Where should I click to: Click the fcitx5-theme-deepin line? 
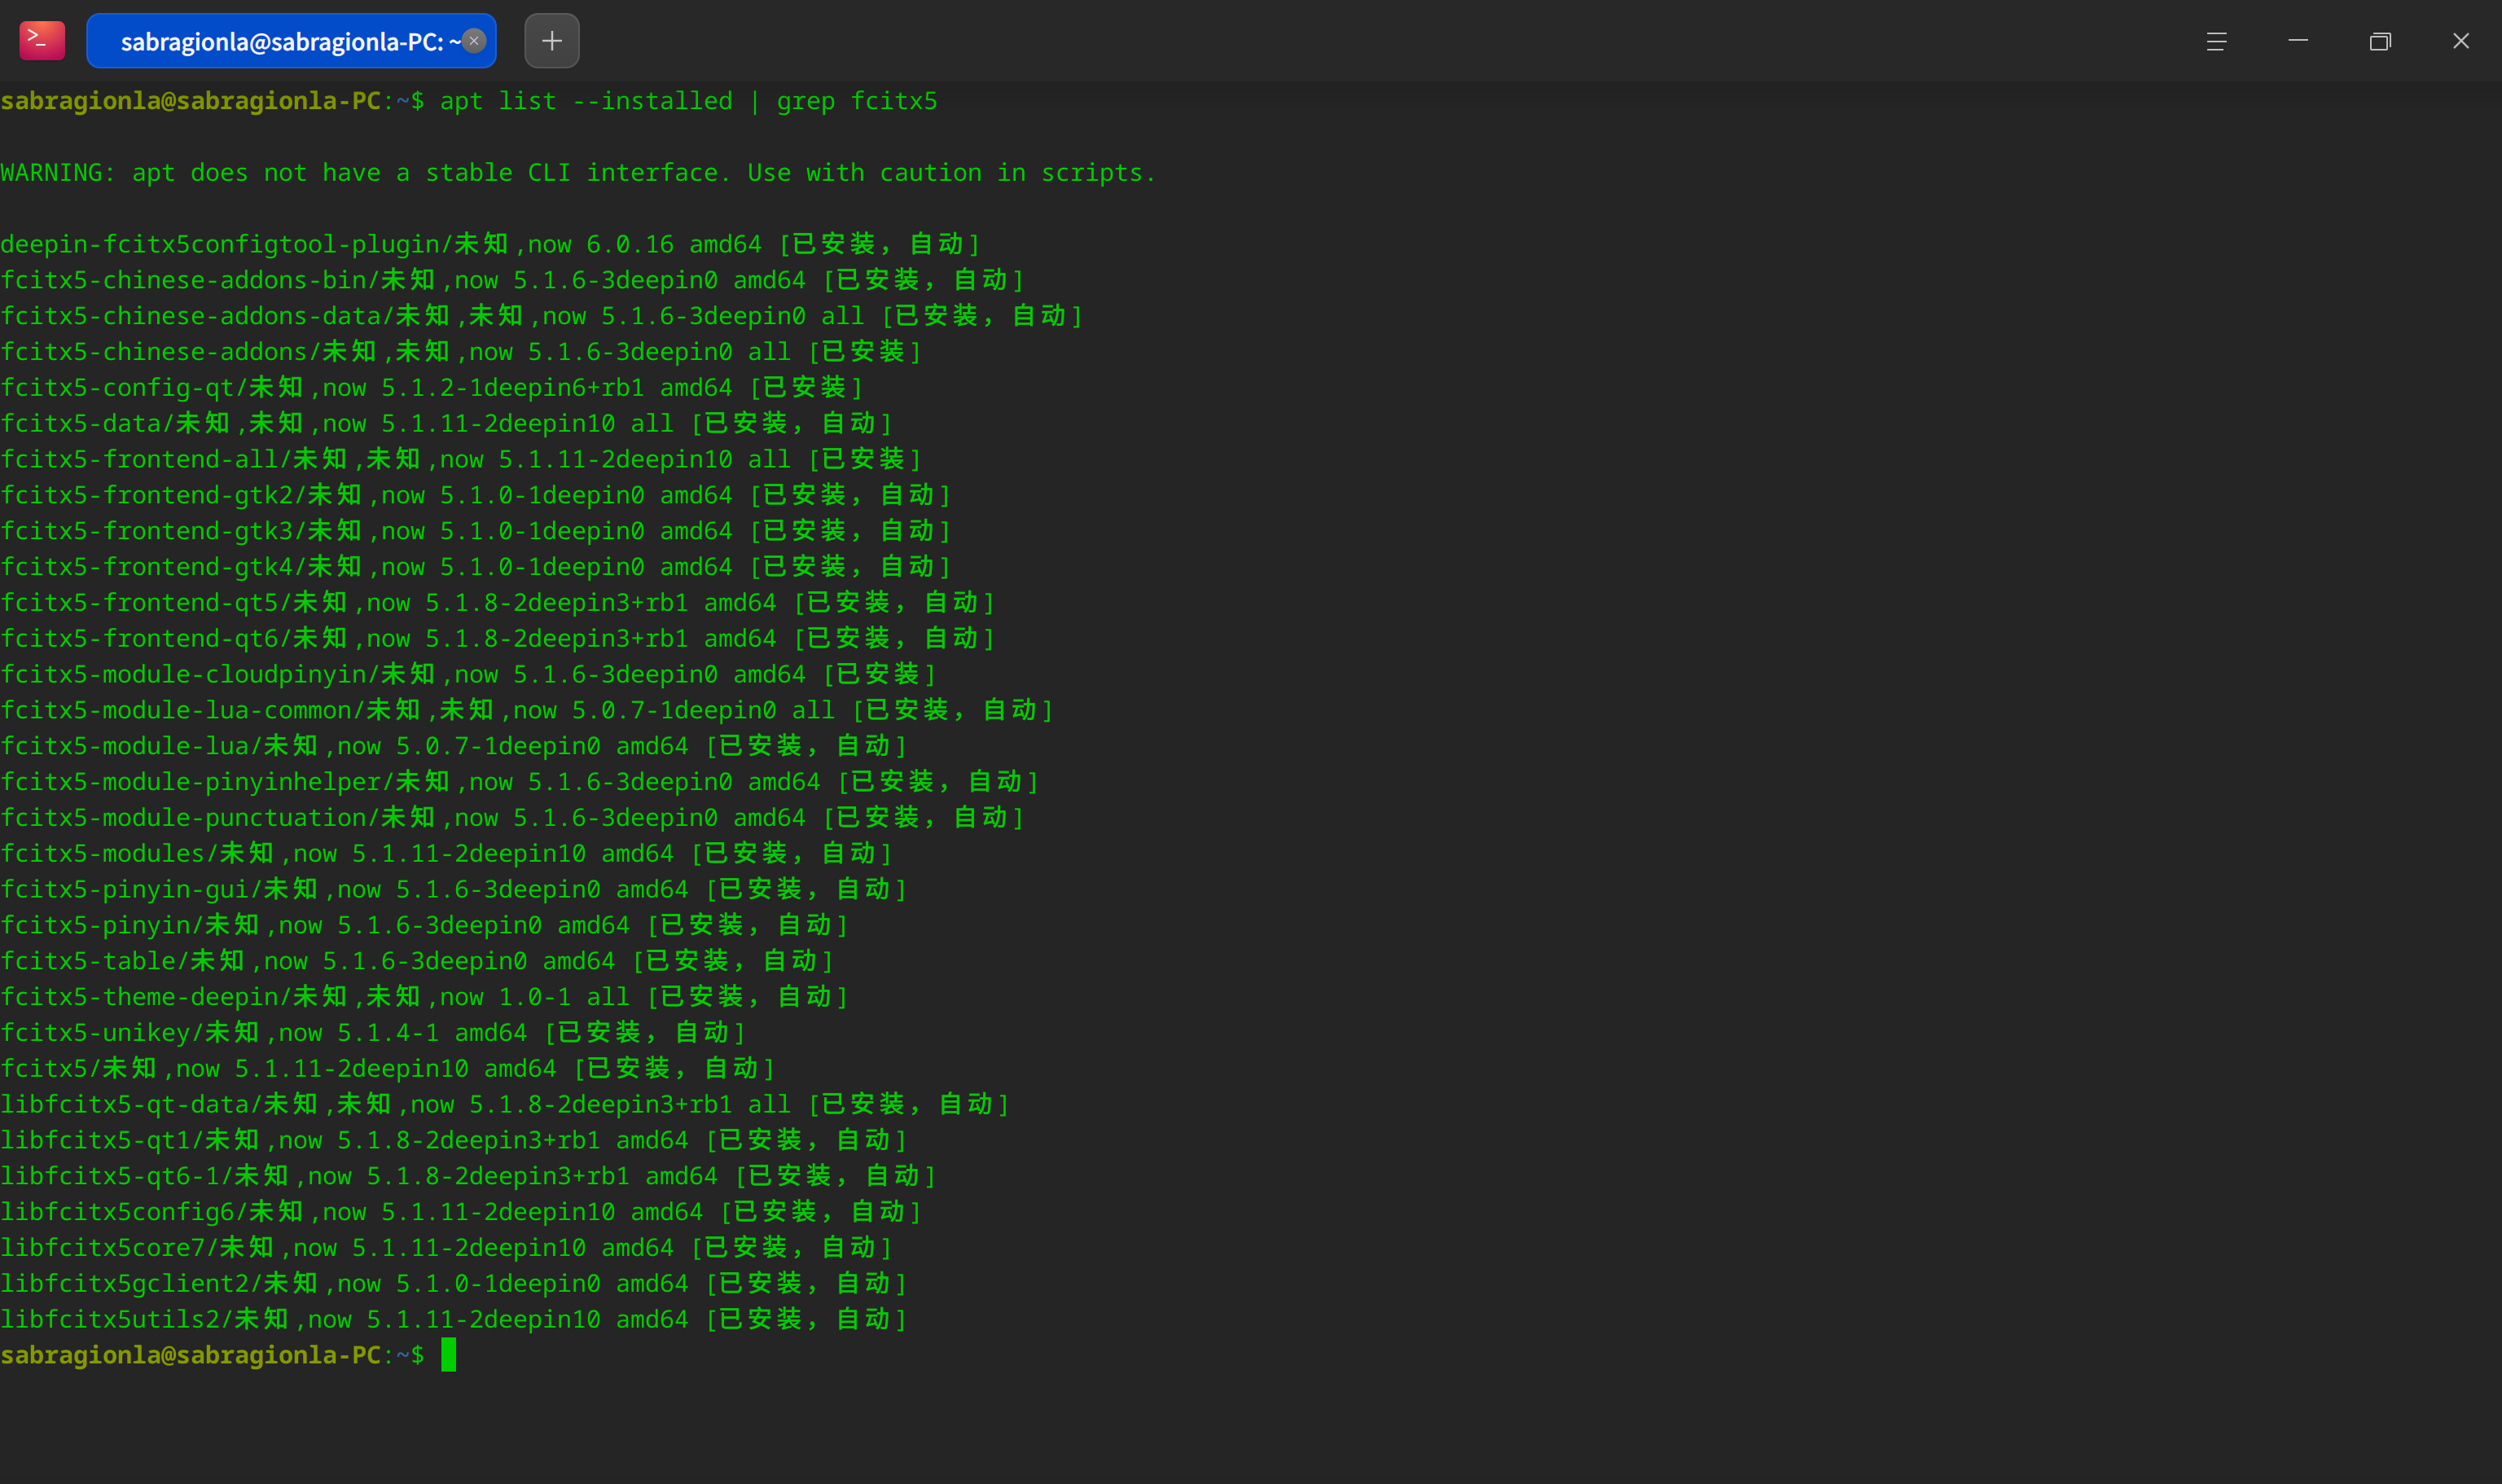424,997
